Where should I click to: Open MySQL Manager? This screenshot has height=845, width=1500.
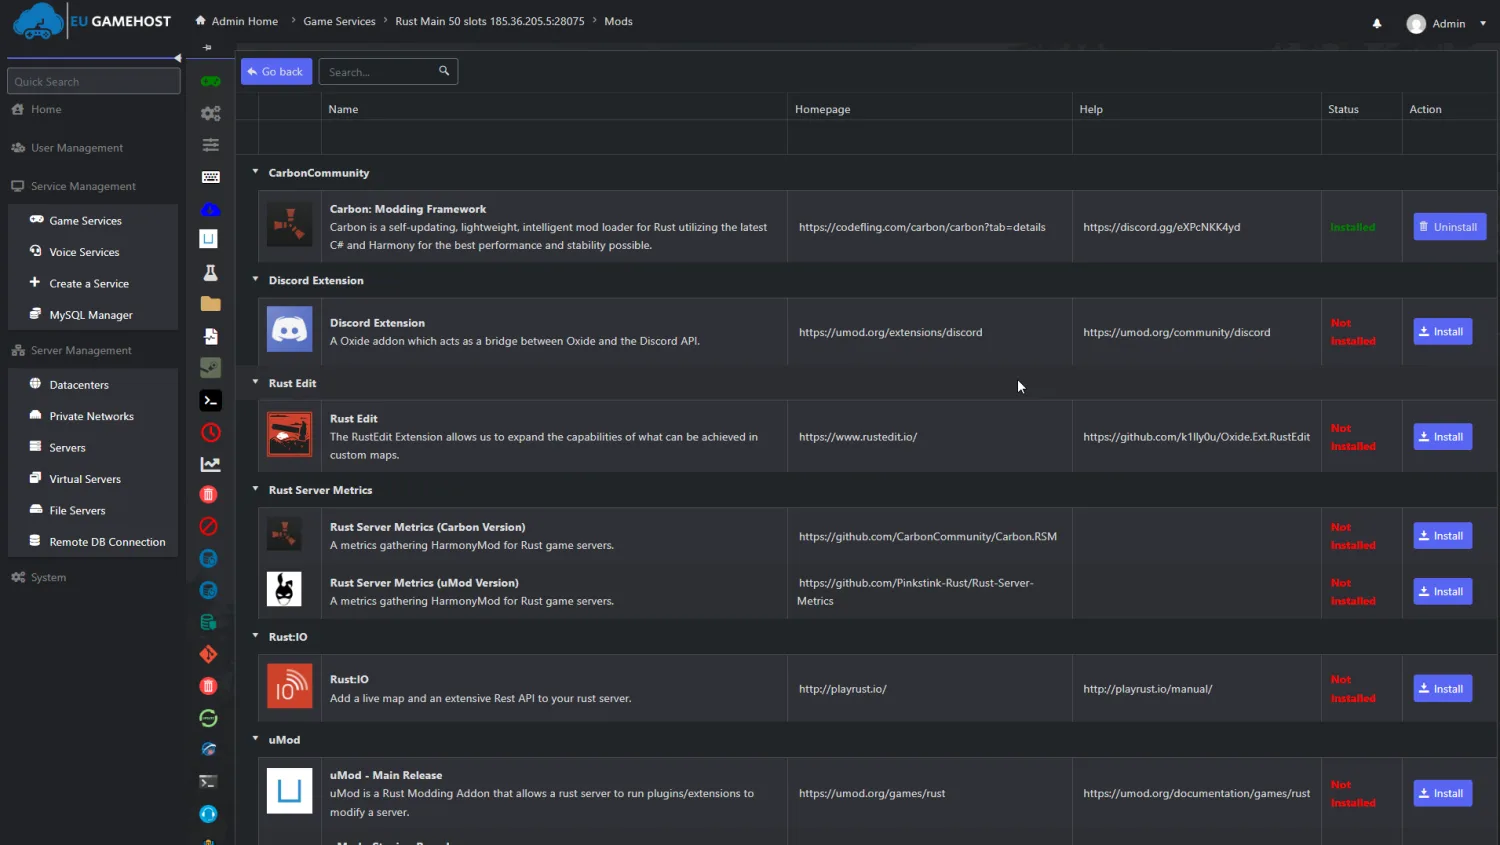tap(93, 315)
